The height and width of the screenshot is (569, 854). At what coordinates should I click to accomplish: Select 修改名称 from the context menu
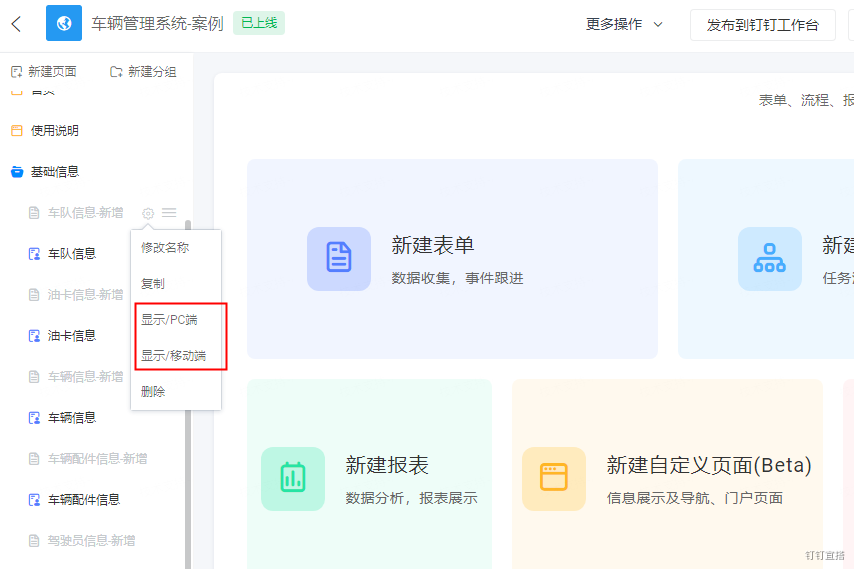(165, 248)
